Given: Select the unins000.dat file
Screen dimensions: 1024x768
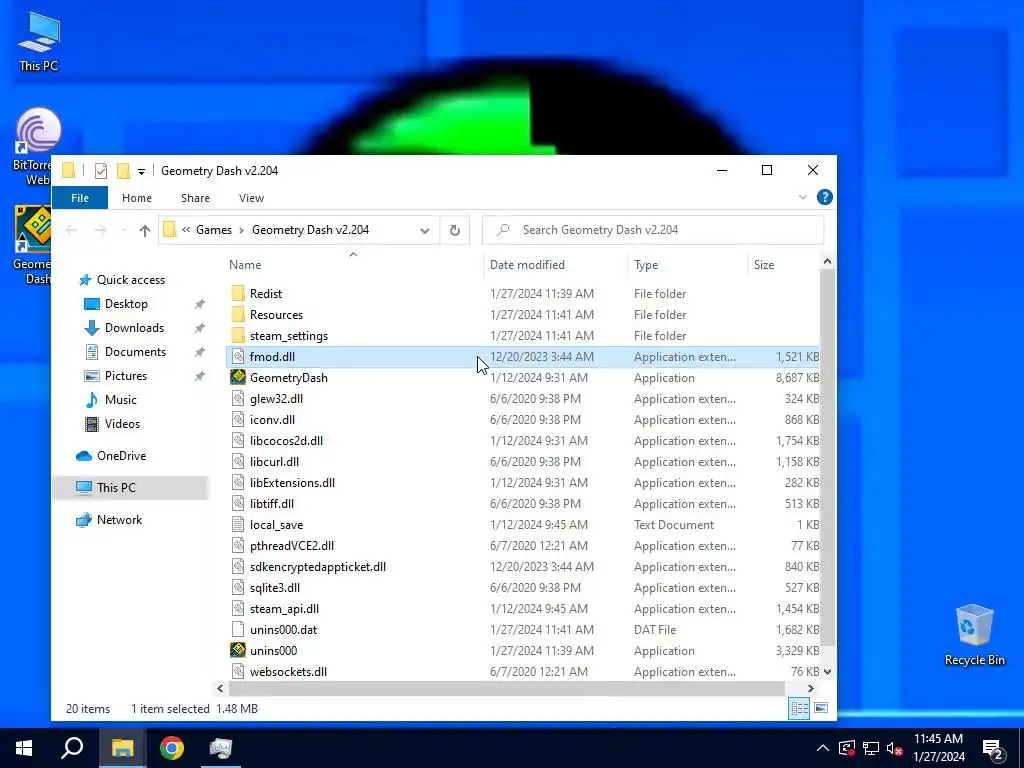Looking at the screenshot, I should 283,630.
